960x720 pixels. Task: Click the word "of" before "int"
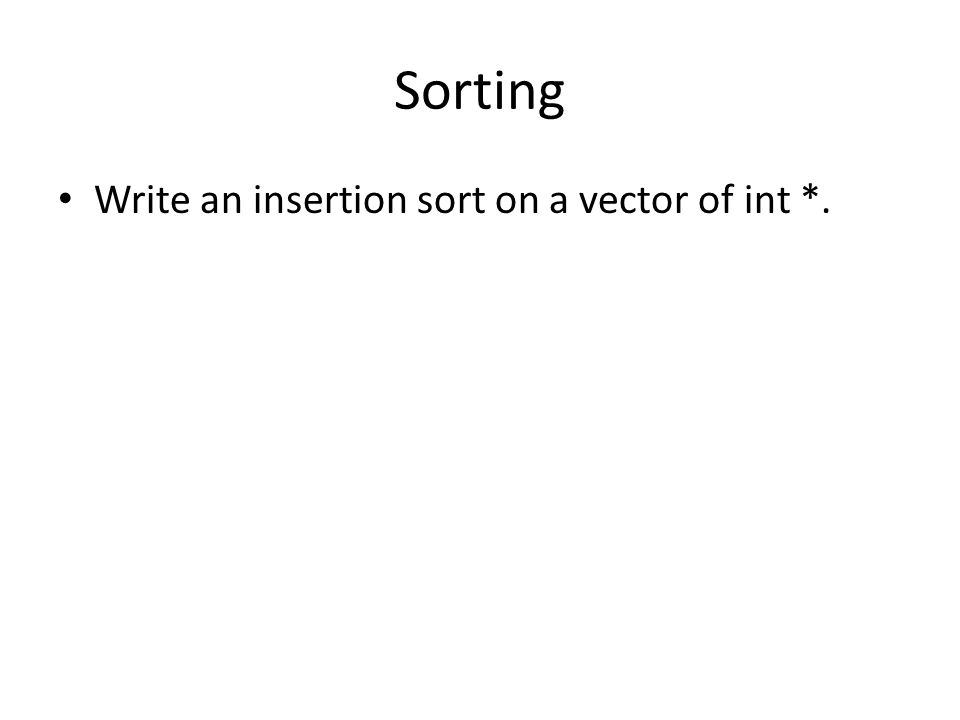click(716, 200)
